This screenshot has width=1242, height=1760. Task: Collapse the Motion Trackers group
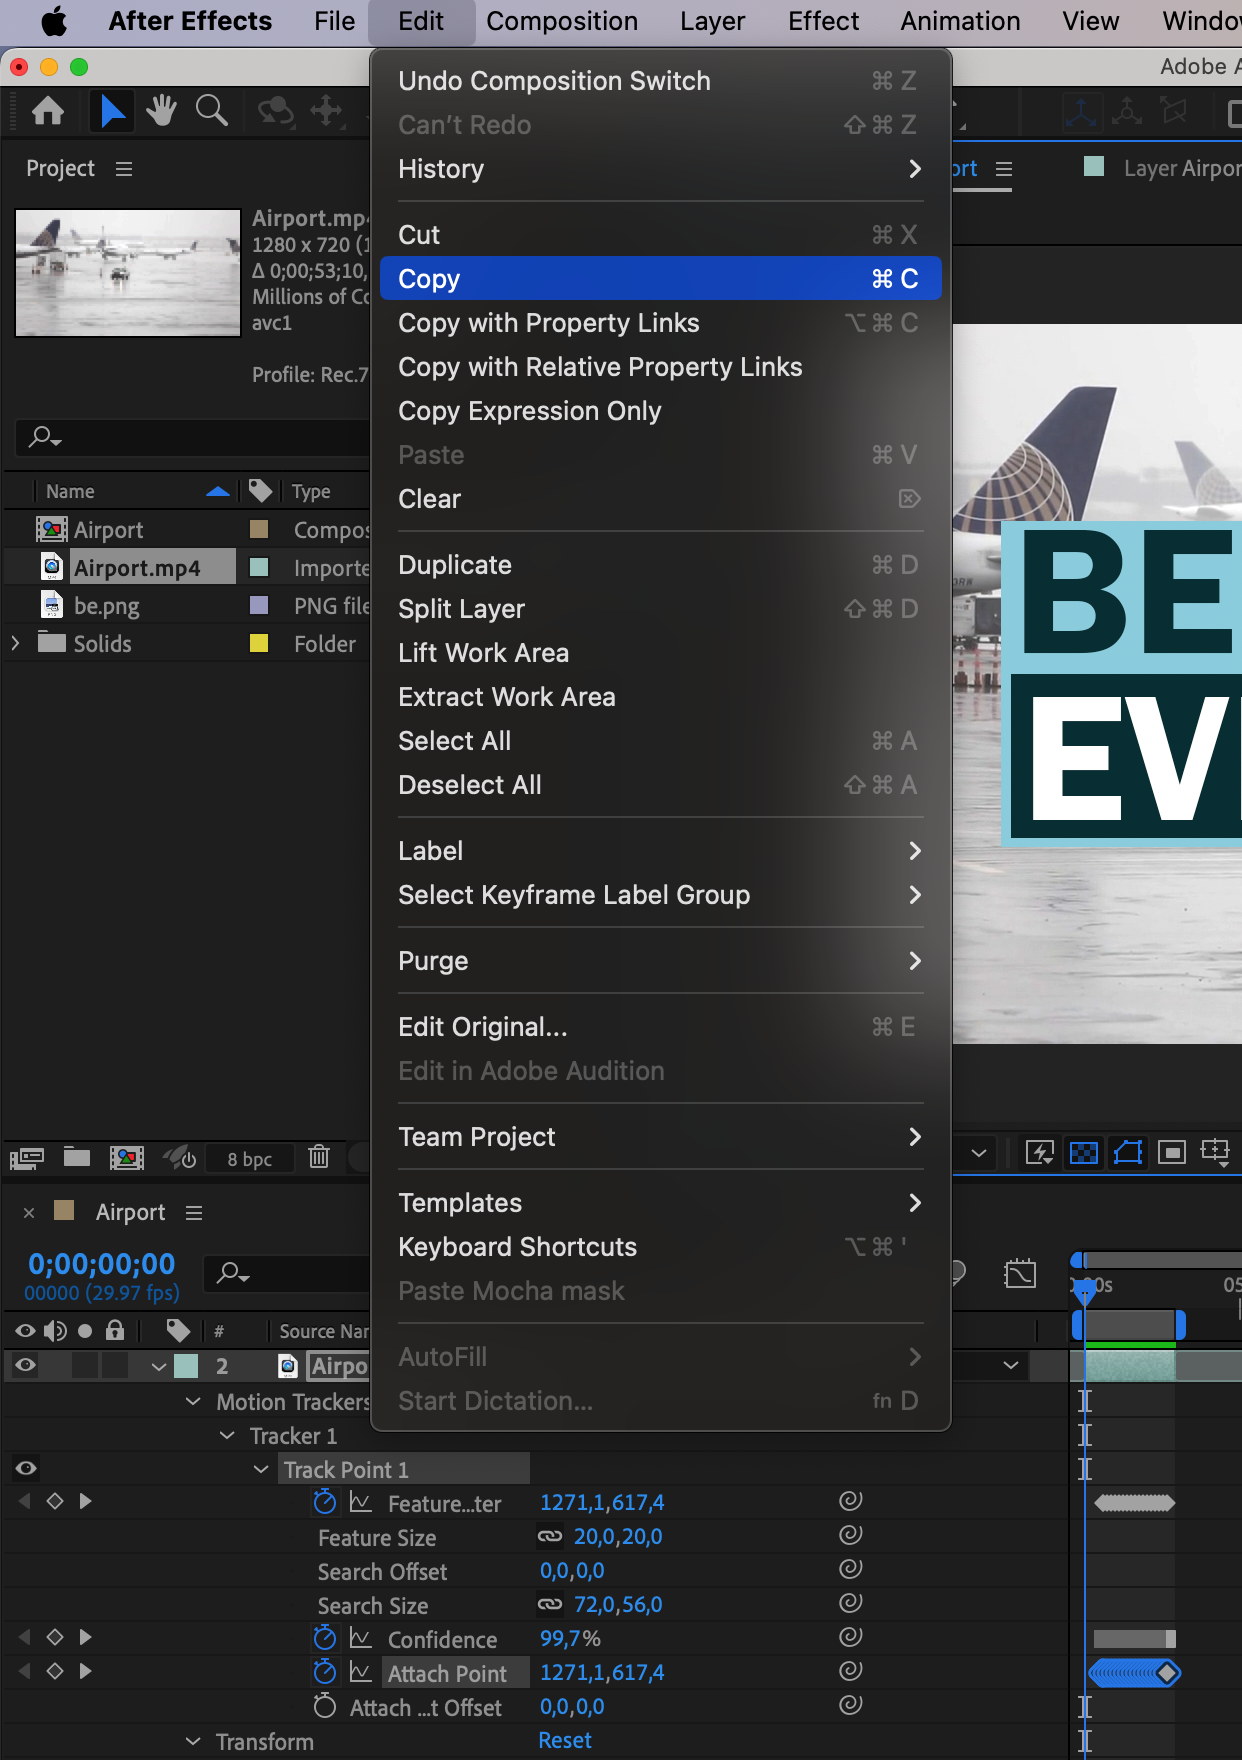click(x=193, y=1402)
